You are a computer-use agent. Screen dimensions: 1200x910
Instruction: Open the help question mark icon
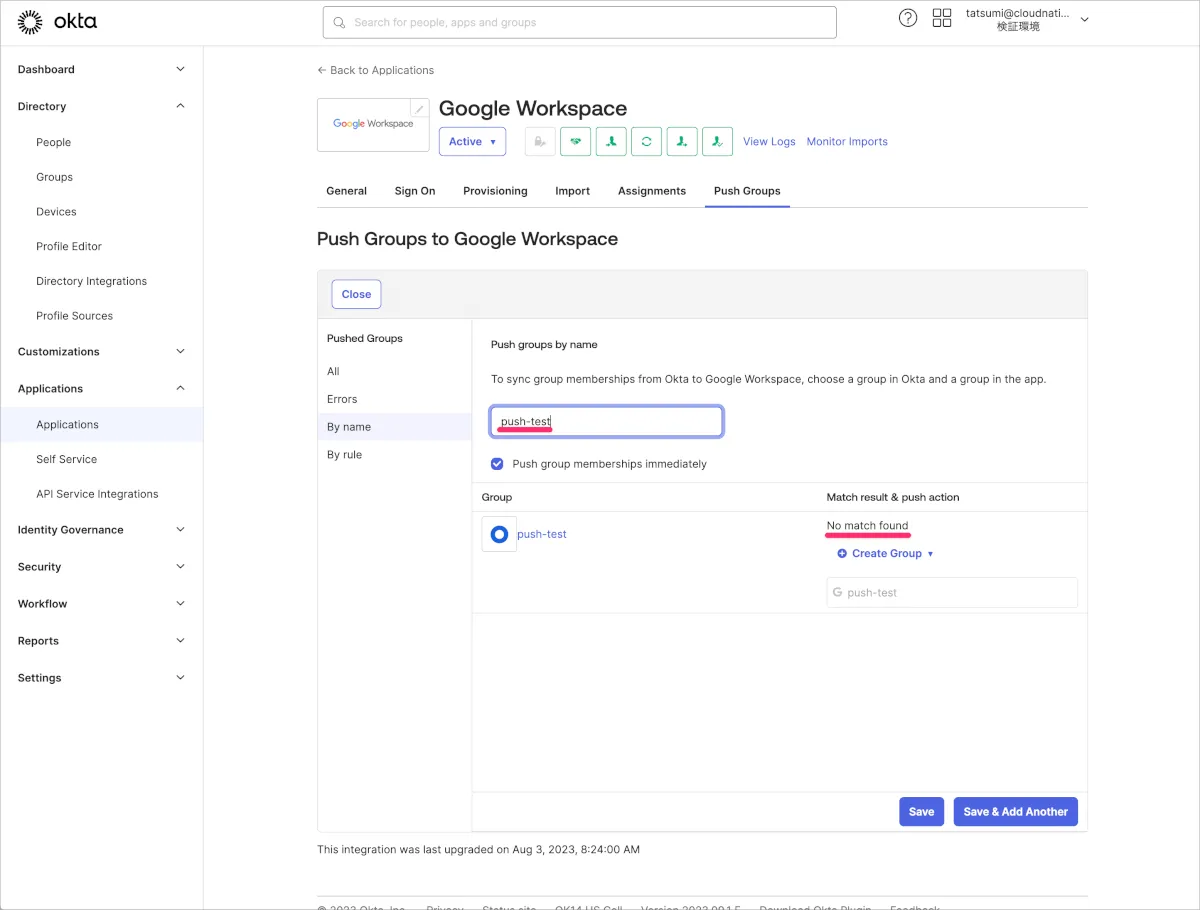tap(908, 18)
